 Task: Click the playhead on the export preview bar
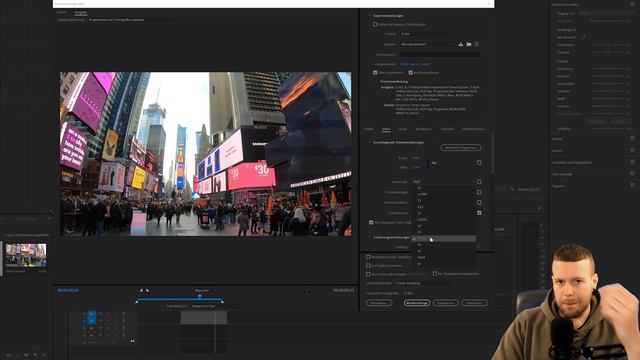click(200, 297)
